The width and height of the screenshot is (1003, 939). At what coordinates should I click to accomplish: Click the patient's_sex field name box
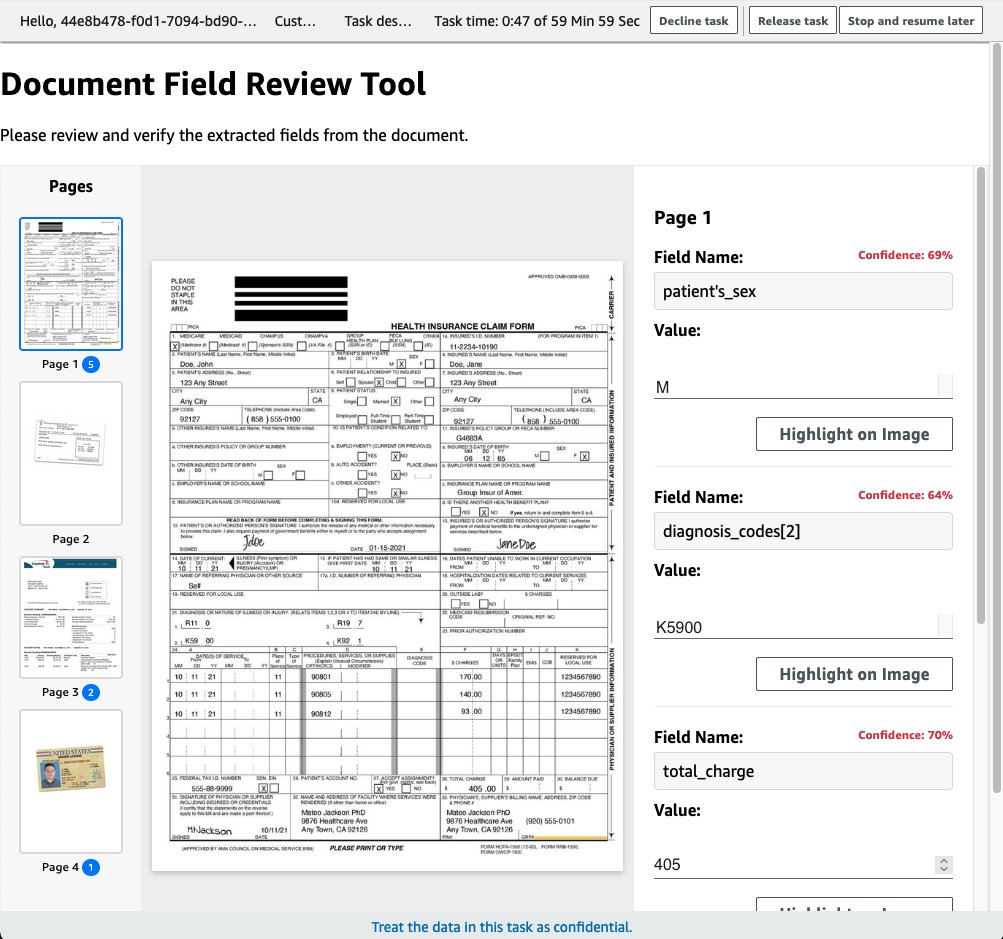(x=803, y=291)
